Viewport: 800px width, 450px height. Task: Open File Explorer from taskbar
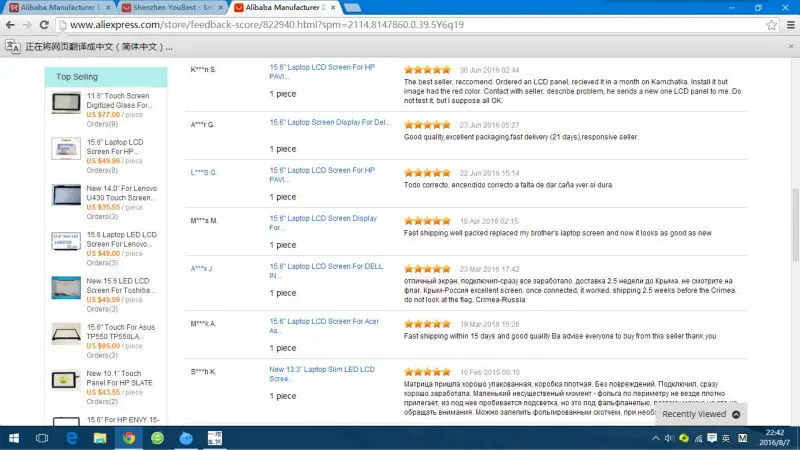point(100,438)
